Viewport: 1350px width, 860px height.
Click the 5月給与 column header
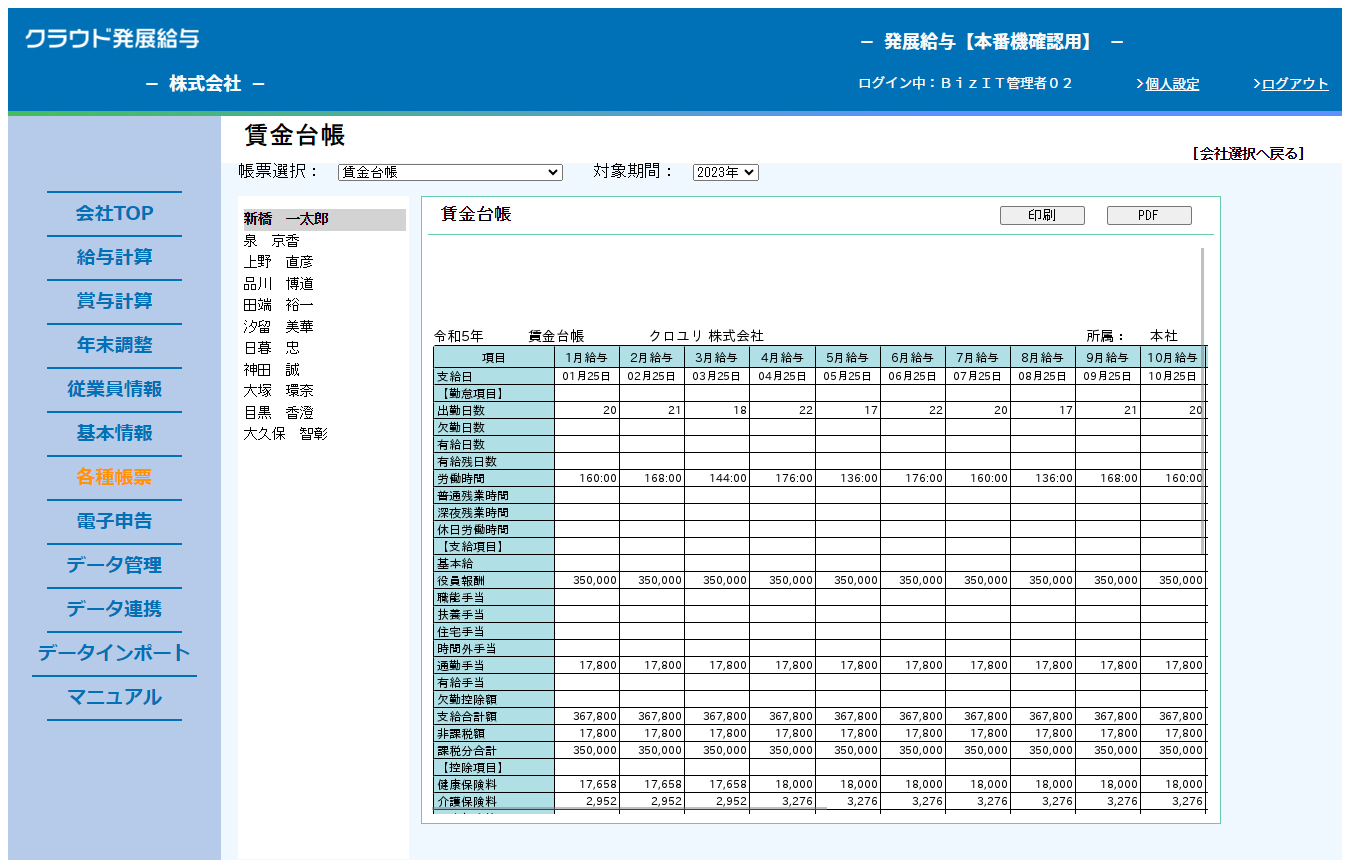pyautogui.click(x=847, y=357)
